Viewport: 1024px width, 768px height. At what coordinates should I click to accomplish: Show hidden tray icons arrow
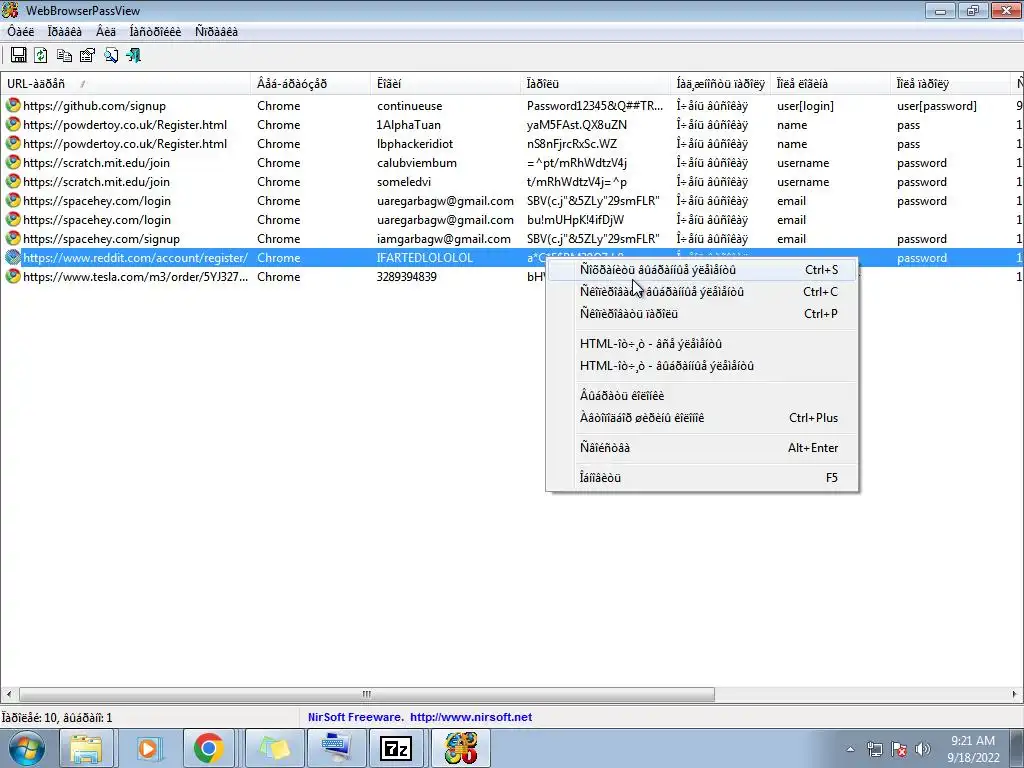(850, 749)
